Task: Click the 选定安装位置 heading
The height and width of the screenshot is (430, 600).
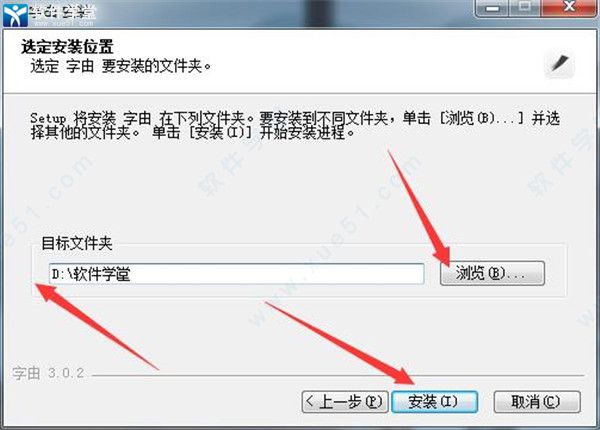Action: tap(67, 47)
